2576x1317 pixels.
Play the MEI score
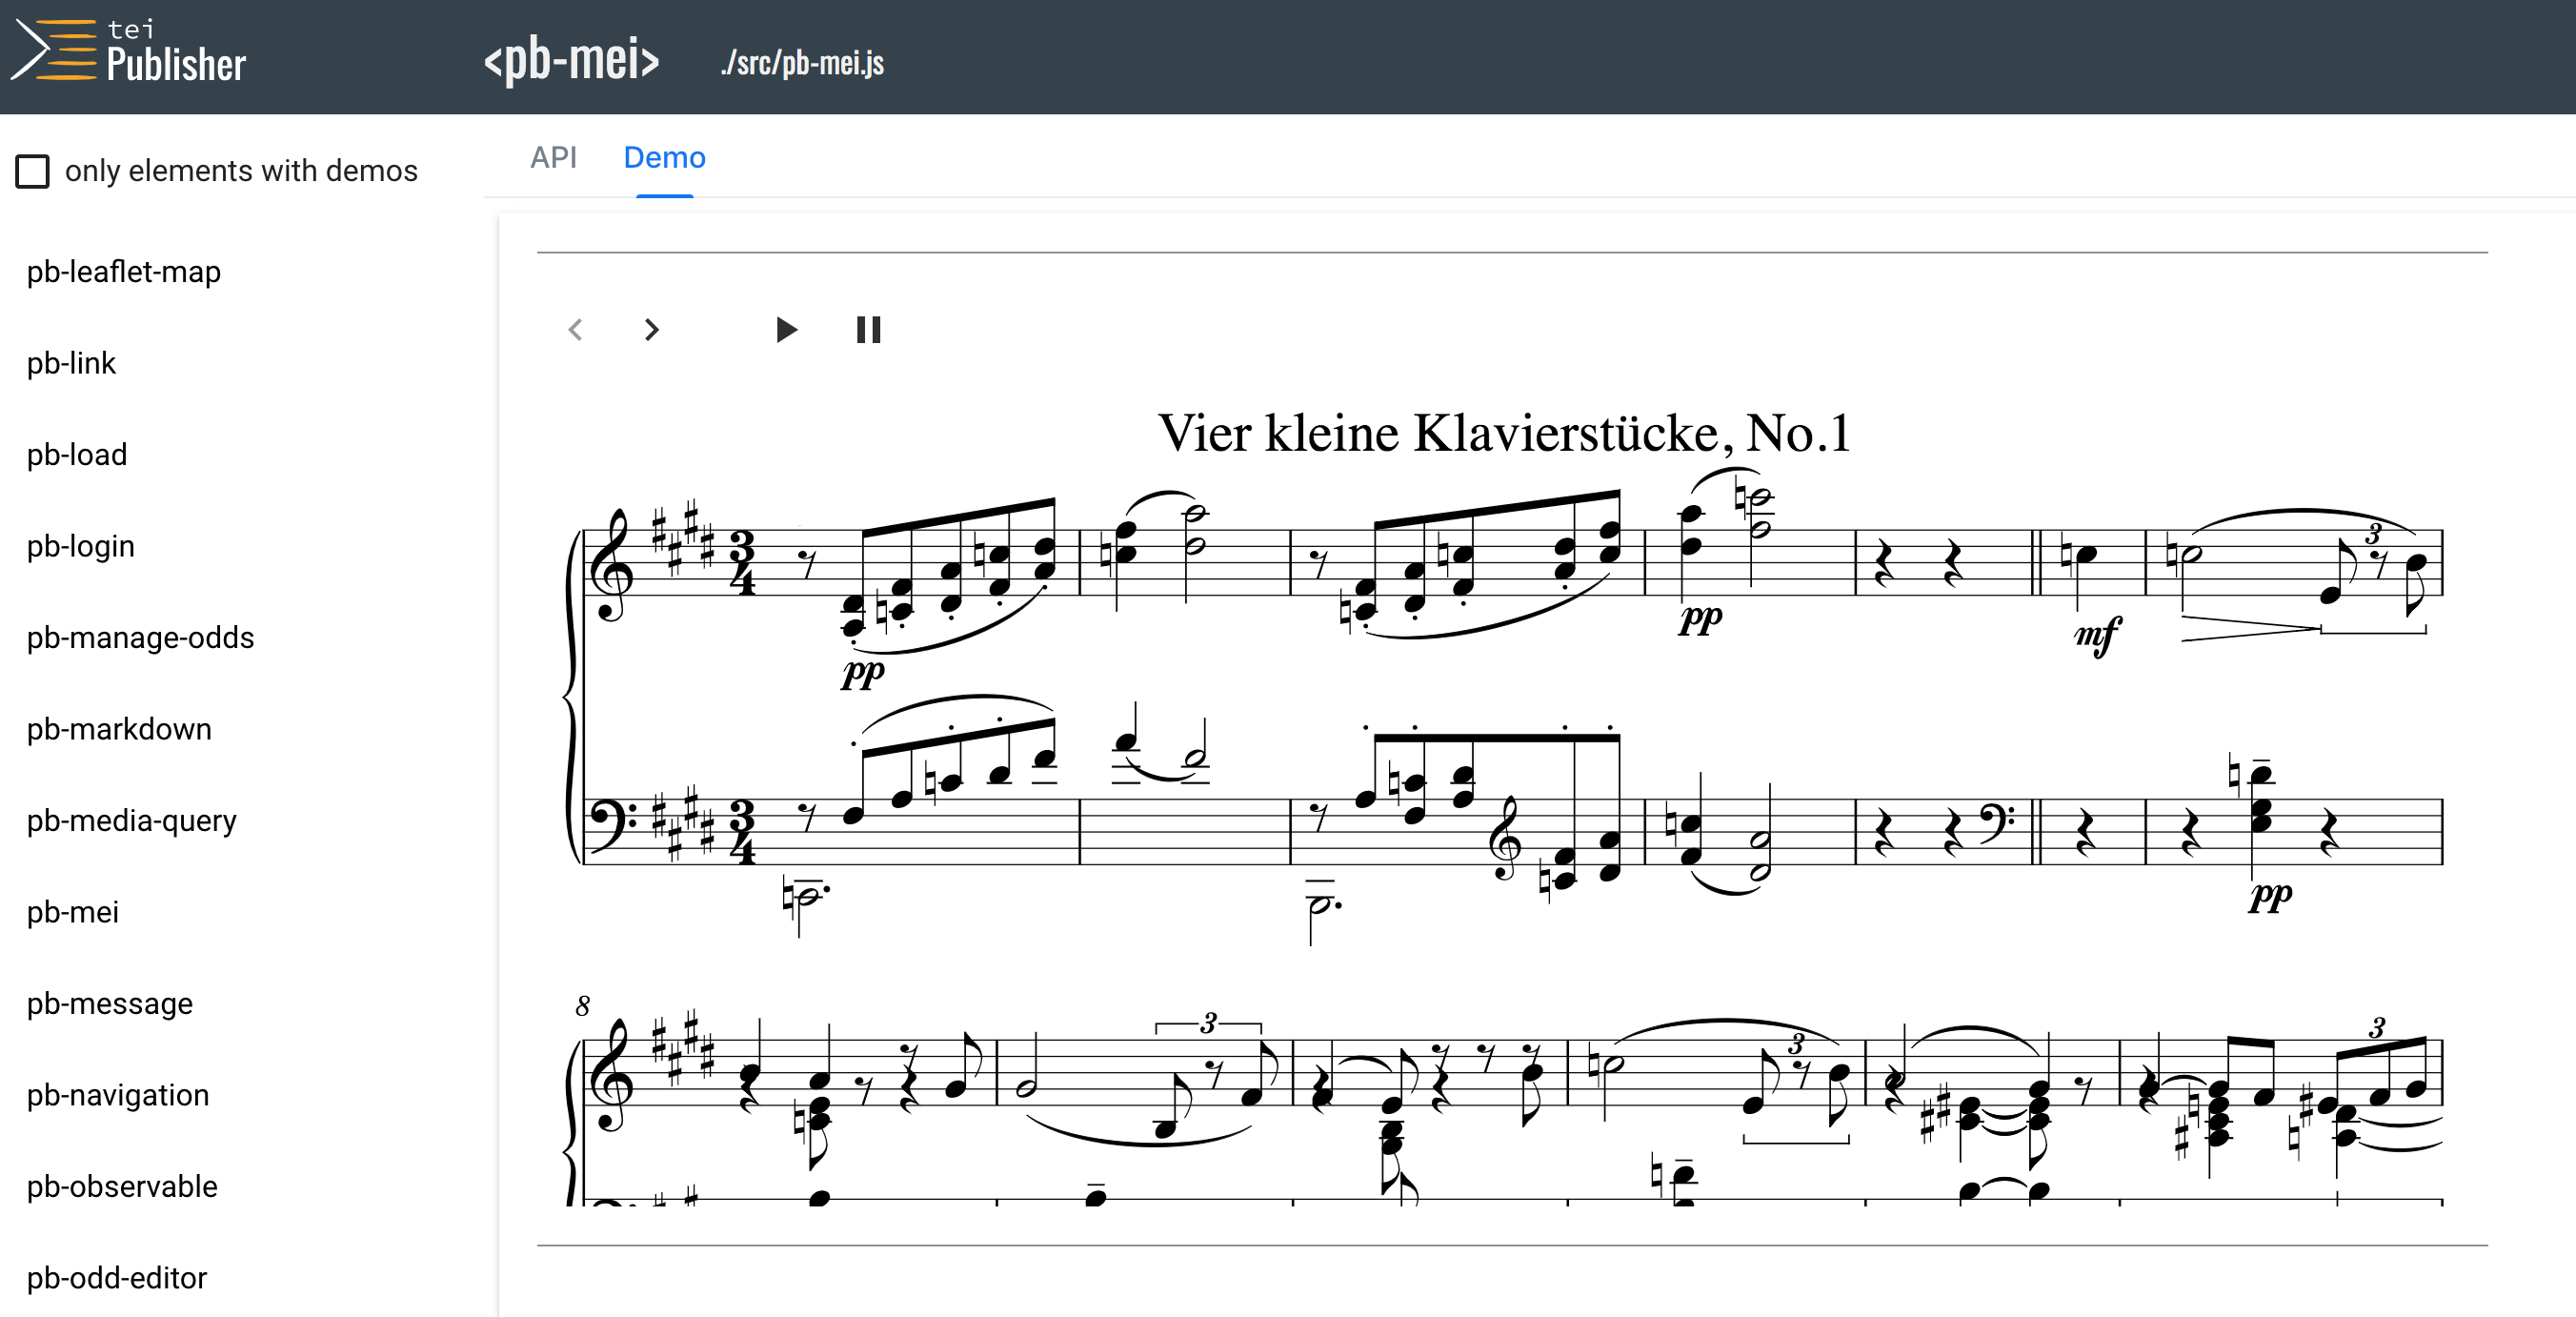786,330
